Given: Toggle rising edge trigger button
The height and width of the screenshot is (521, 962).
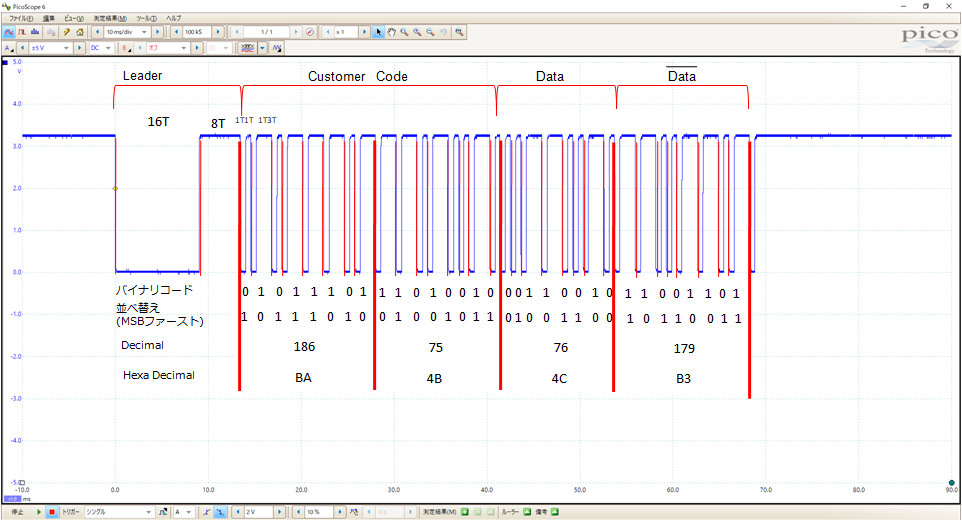Looking at the screenshot, I should pos(206,512).
